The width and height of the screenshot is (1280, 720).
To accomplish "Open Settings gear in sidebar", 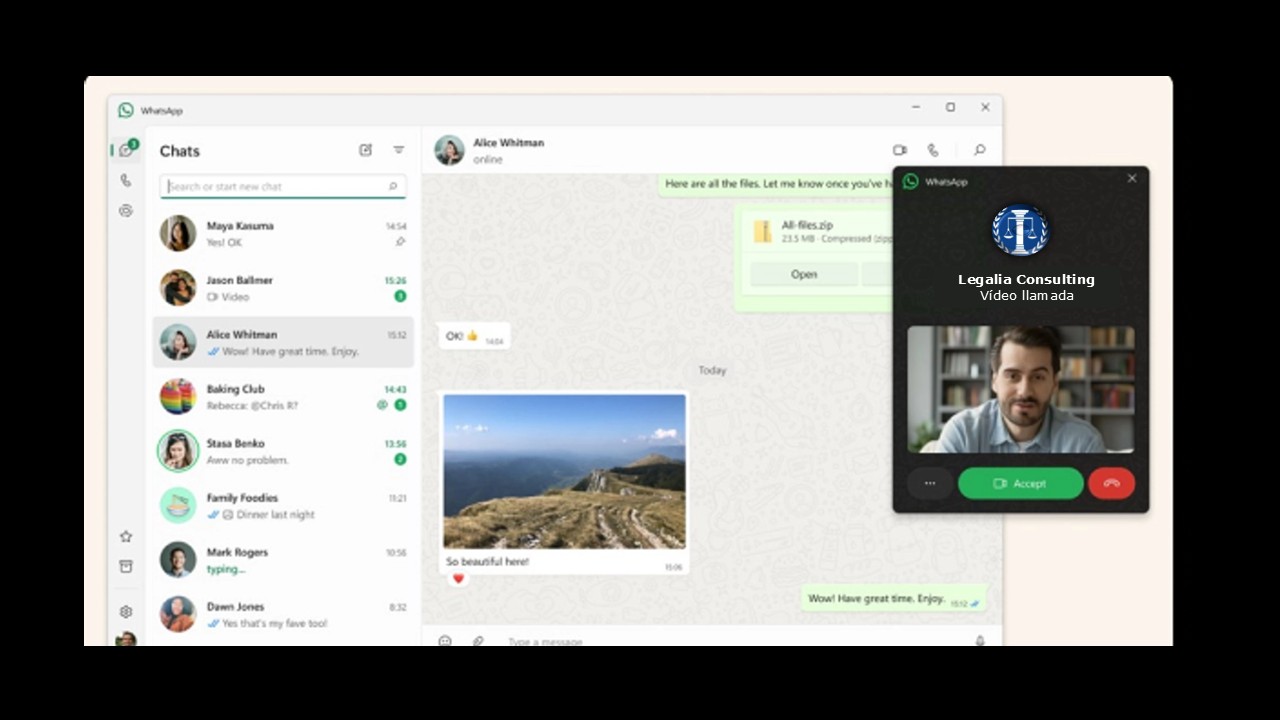I will (x=125, y=611).
